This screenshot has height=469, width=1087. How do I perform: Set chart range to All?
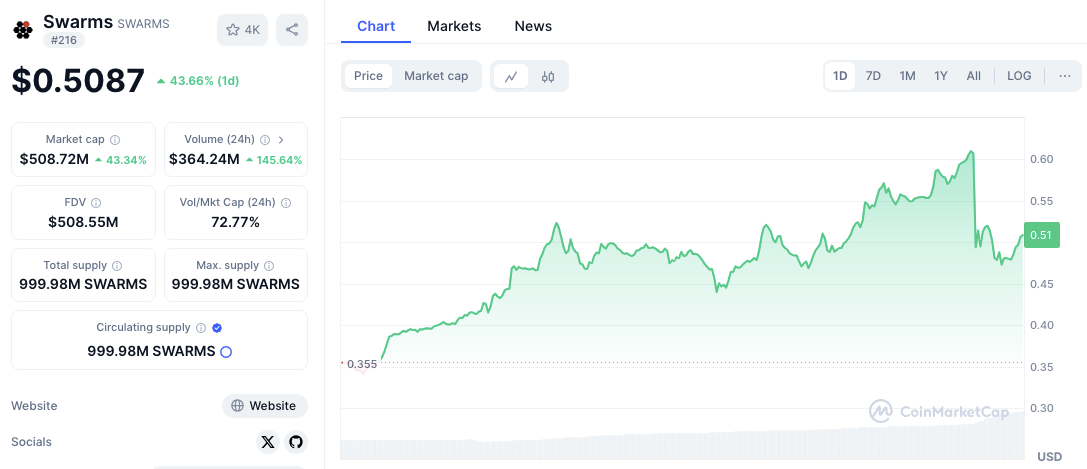point(974,76)
